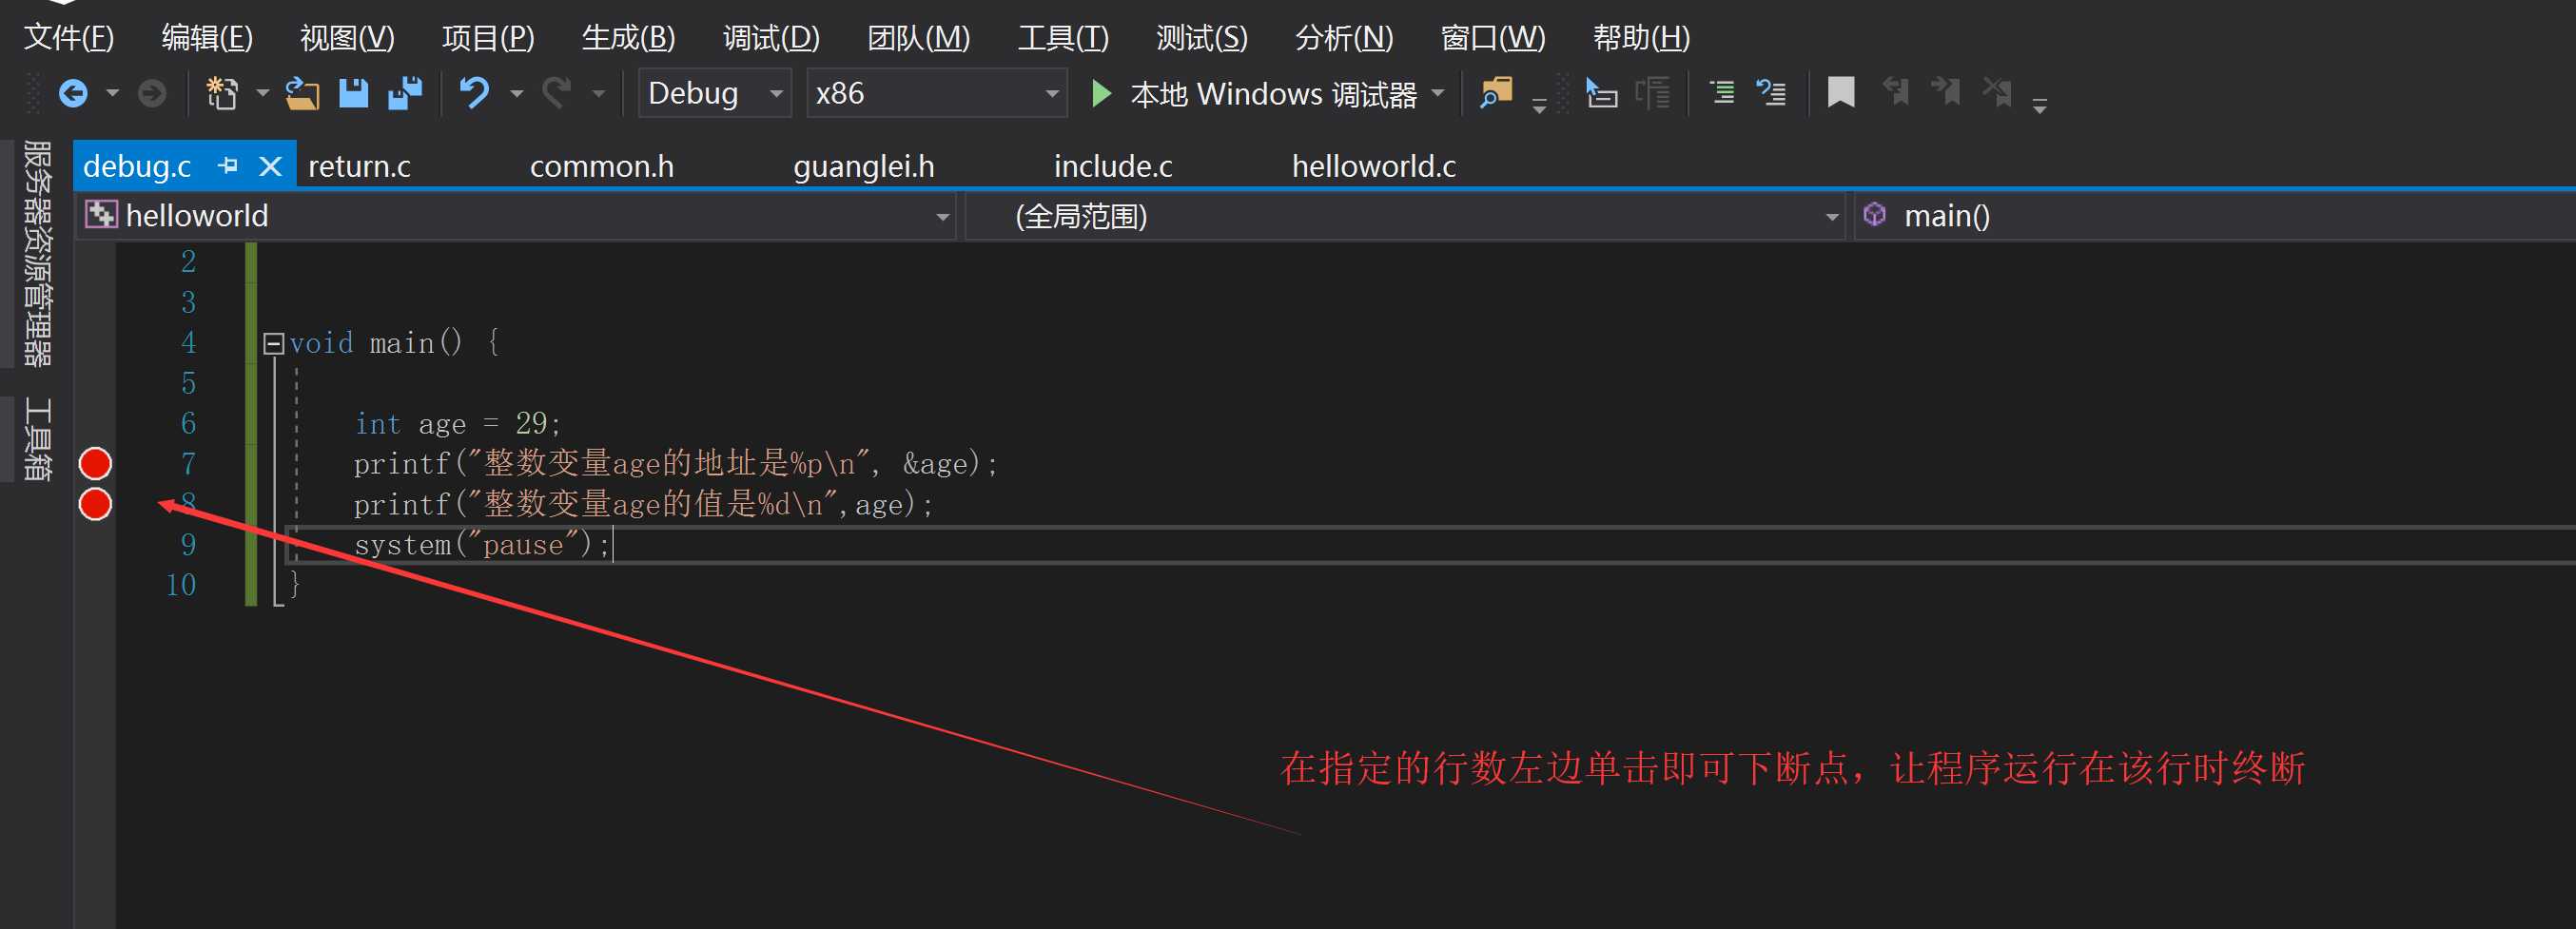
Task: Collapse the void main() code block
Action: coord(273,344)
